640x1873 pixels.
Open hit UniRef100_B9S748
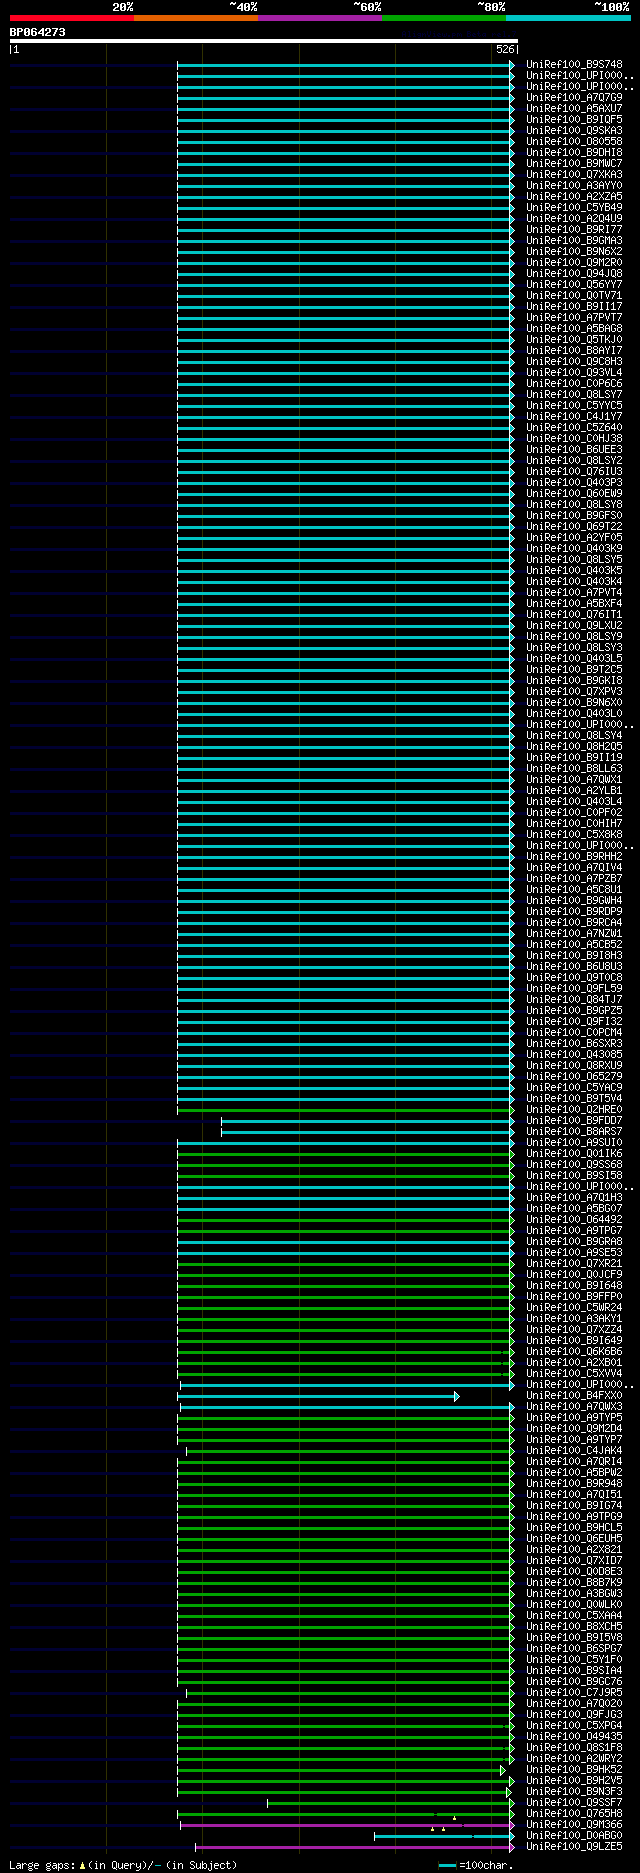574,65
